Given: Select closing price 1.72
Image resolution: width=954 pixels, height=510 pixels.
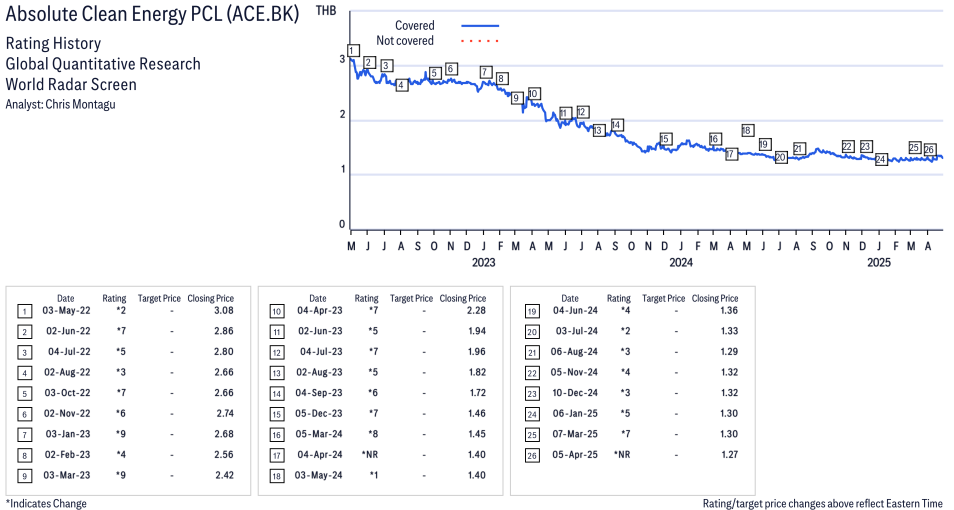Looking at the screenshot, I should coord(478,393).
